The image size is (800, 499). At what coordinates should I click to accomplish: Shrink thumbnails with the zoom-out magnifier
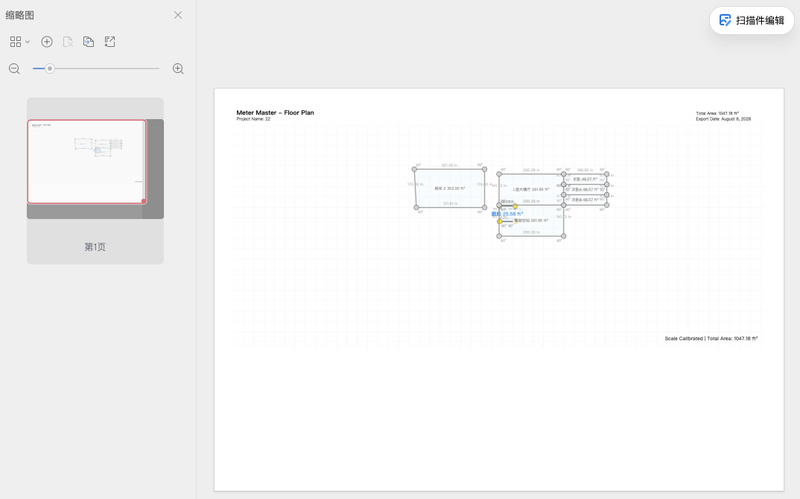(x=14, y=68)
